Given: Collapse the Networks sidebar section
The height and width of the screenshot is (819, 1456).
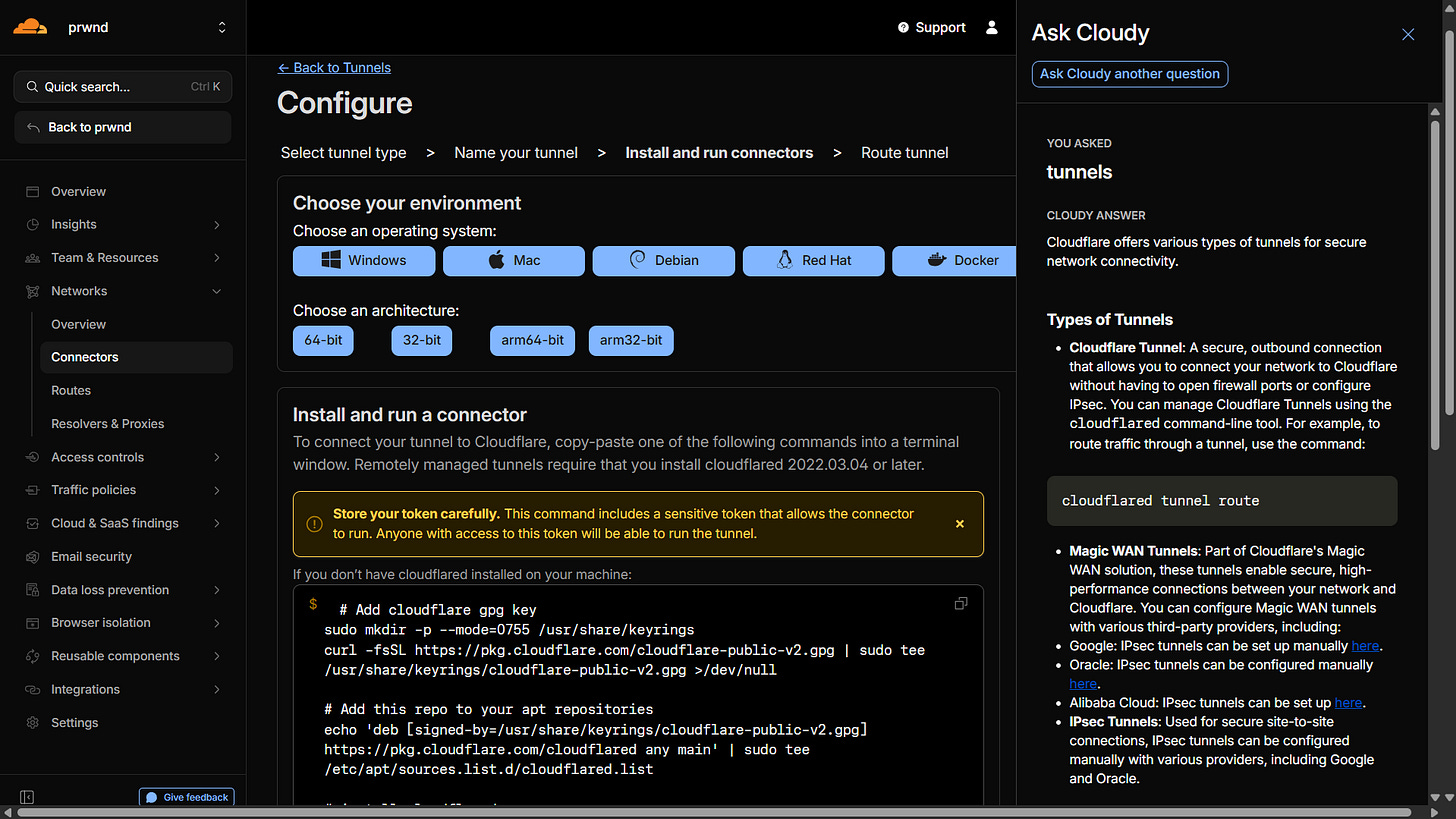Looking at the screenshot, I should pyautogui.click(x=216, y=291).
